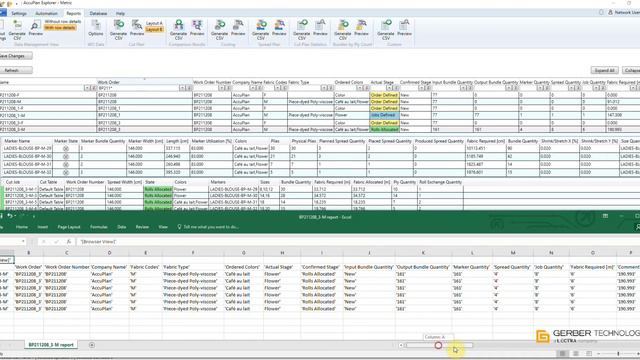This screenshot has width=640, height=360.
Task: Generate CSV for Custom report
Action: (386, 30)
